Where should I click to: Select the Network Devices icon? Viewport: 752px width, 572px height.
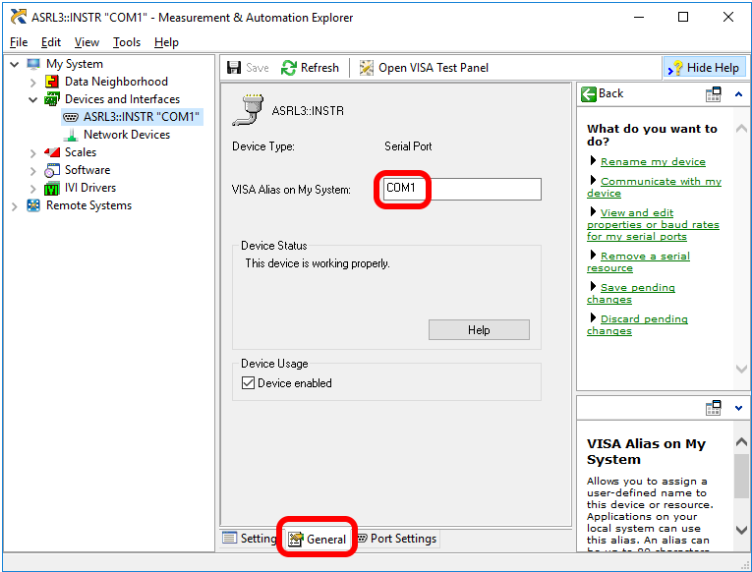tap(71, 135)
